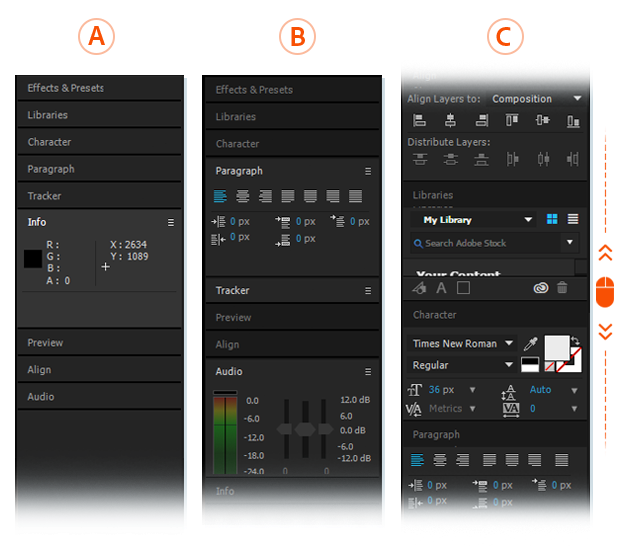Select the eyedropper in the Character panel
Image resolution: width=629 pixels, height=550 pixels.
(531, 343)
